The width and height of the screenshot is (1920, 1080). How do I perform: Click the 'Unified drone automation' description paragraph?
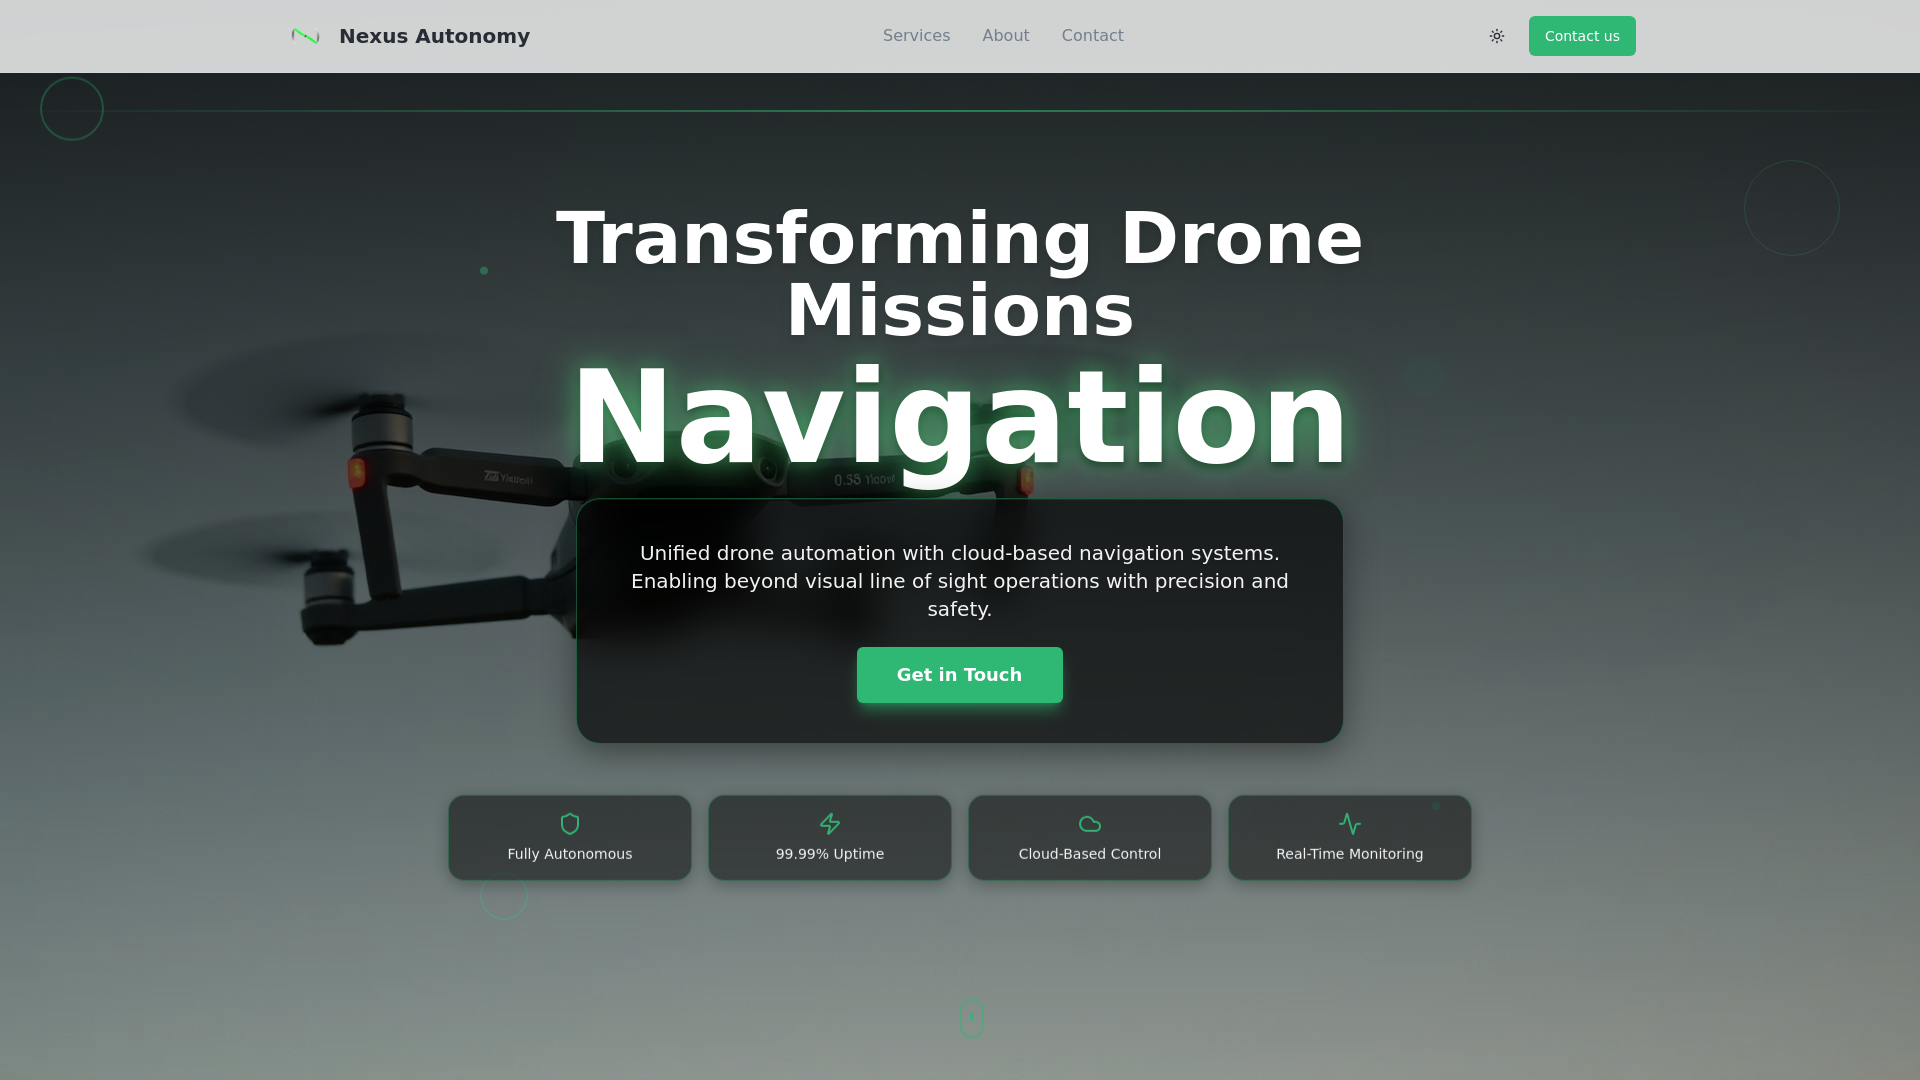click(x=960, y=581)
